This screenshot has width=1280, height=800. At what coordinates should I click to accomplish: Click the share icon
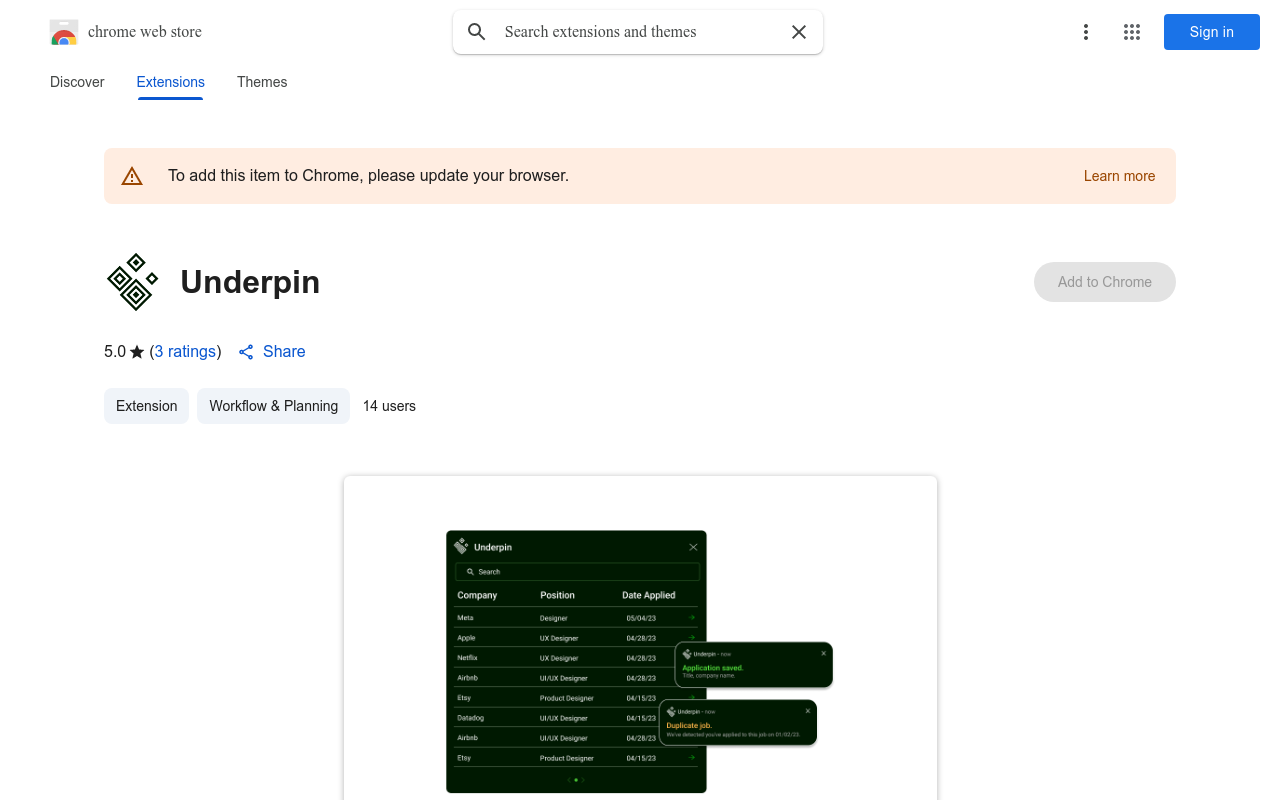coord(246,352)
